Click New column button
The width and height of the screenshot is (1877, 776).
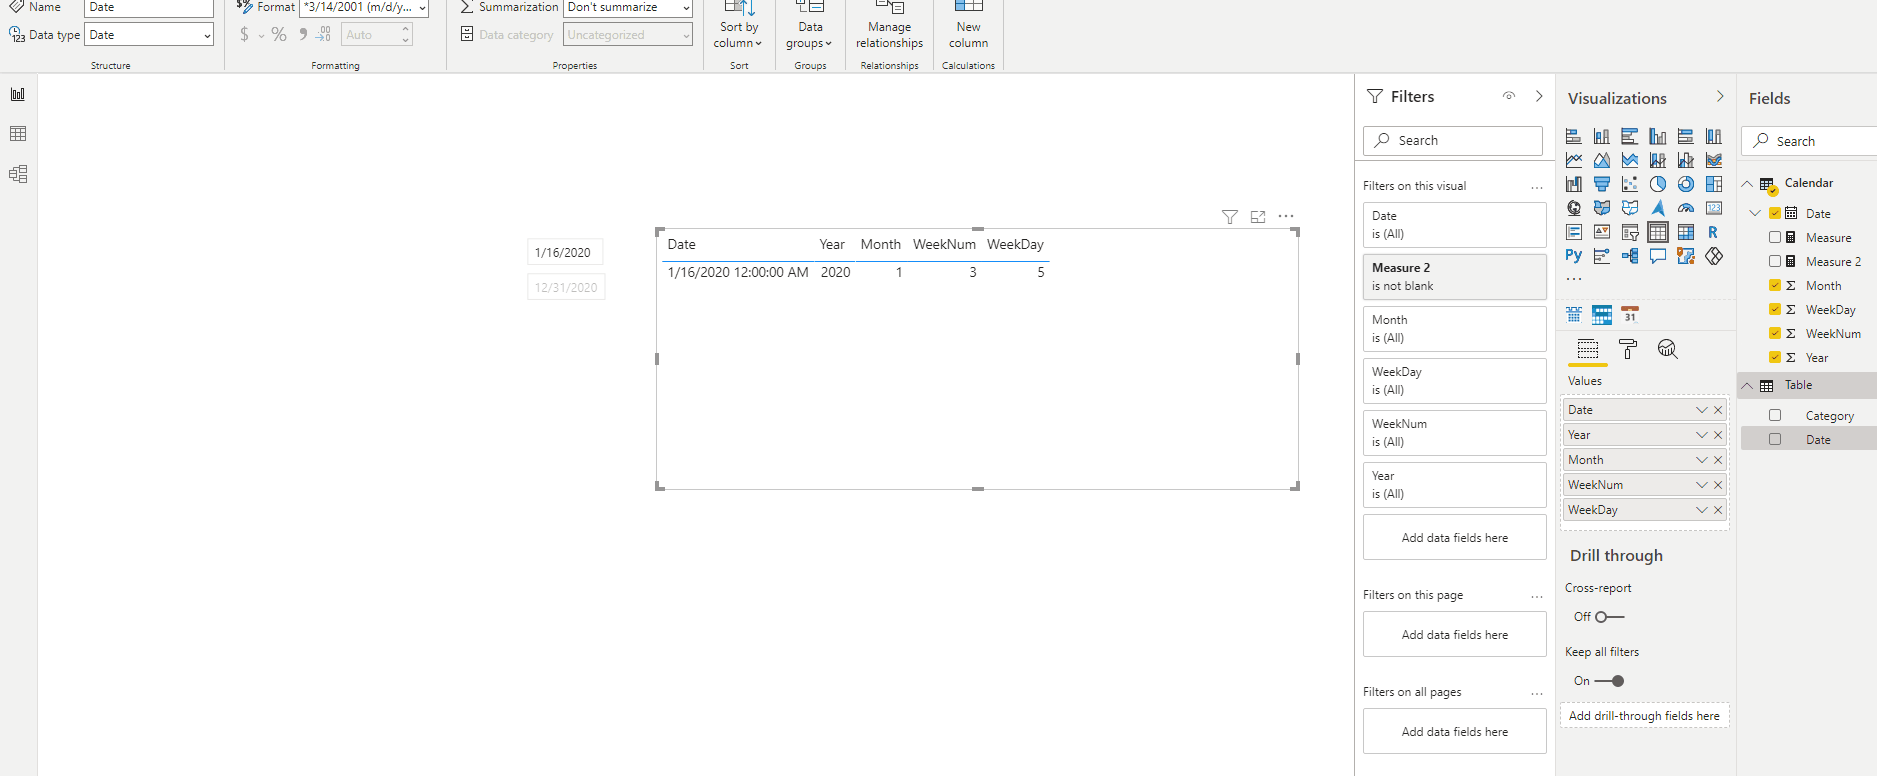tap(968, 26)
